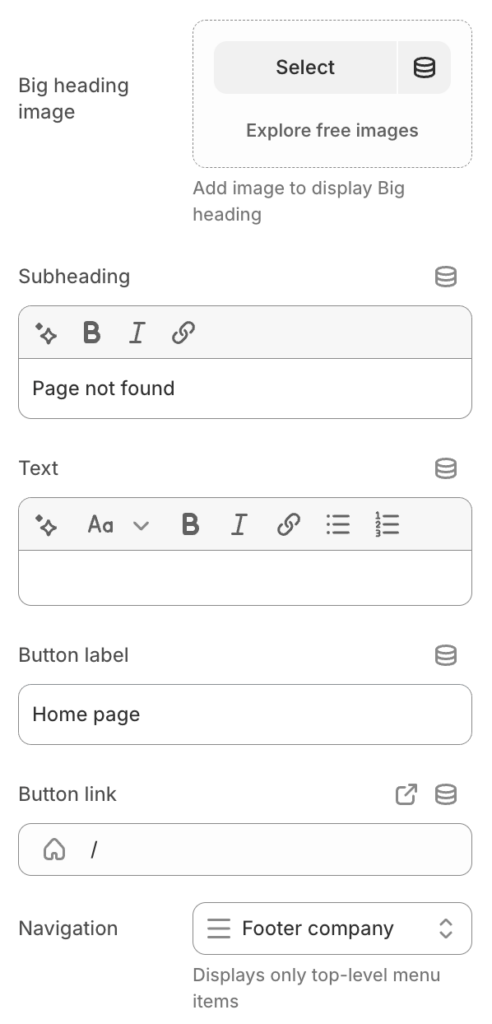Insert link in Text editor
492x1024 pixels.
pos(288,524)
